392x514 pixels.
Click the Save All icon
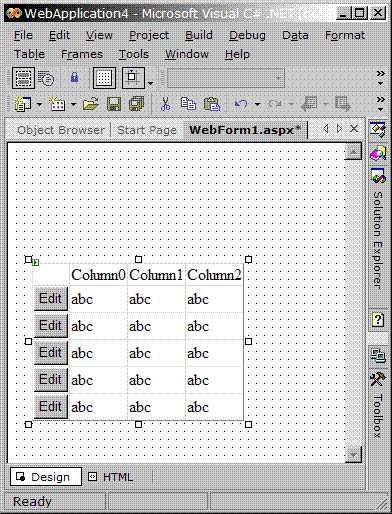pos(136,104)
